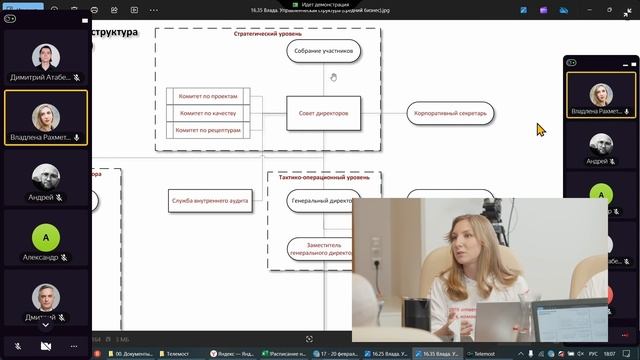Maximize the right call panel

pyautogui.click(x=634, y=64)
